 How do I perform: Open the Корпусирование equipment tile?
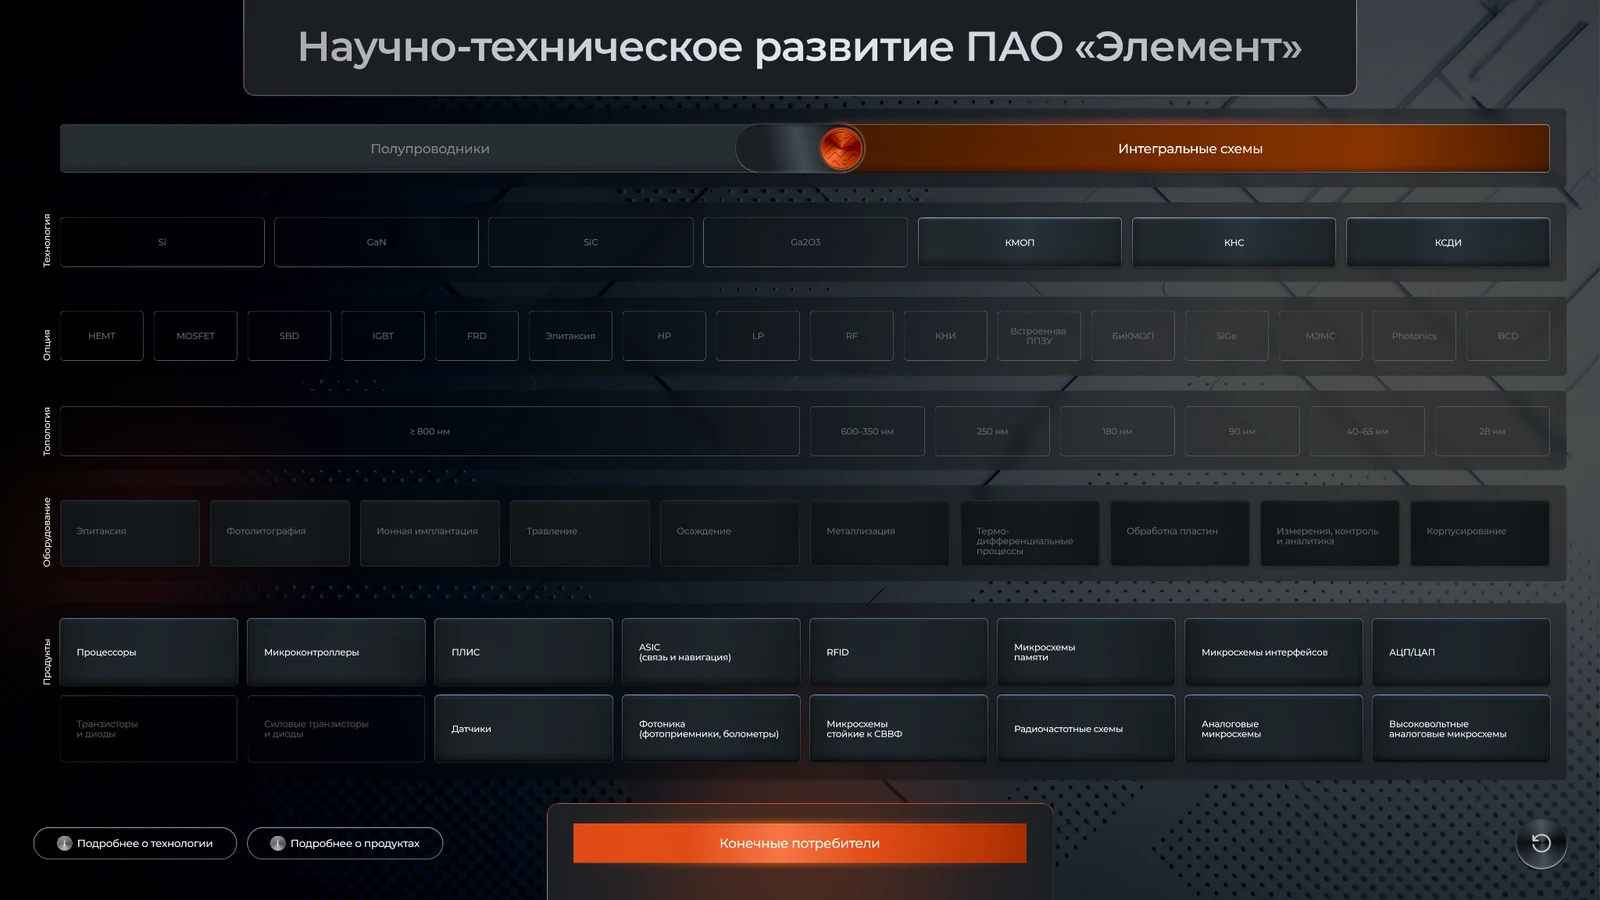pos(1480,533)
